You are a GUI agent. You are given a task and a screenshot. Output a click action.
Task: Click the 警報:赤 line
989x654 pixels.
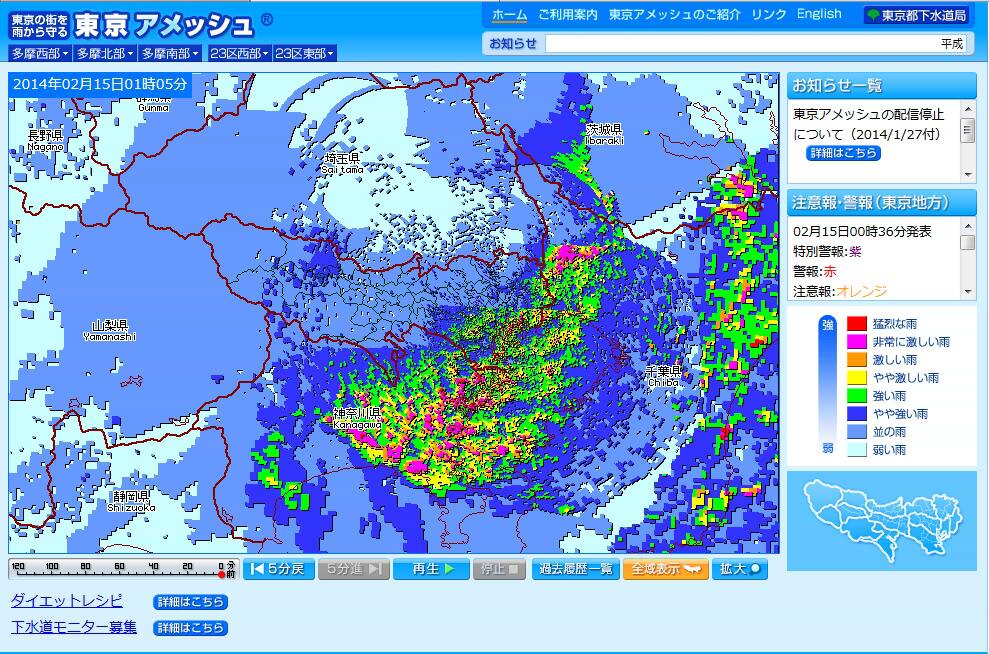pyautogui.click(x=815, y=271)
